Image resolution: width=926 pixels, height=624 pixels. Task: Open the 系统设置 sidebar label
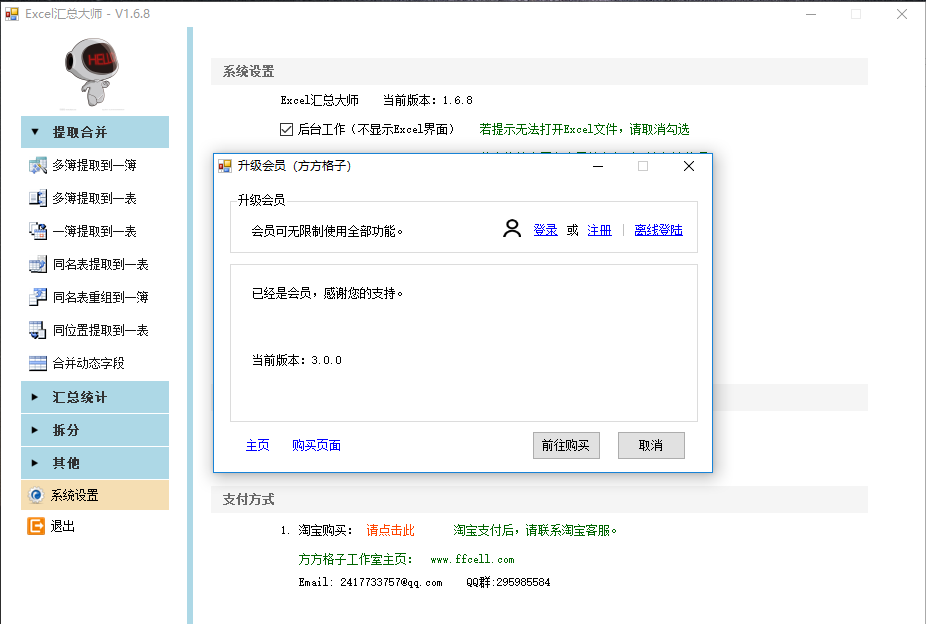74,495
